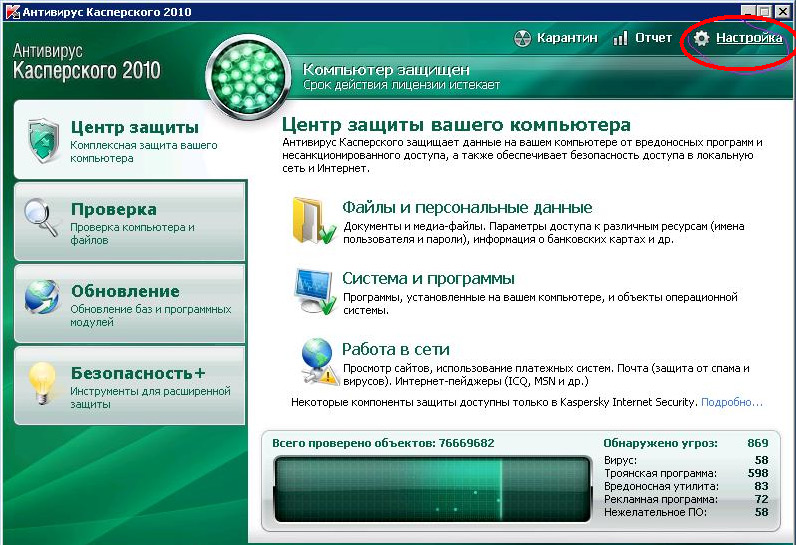Click the scanned objects activity graph

[x=433, y=489]
